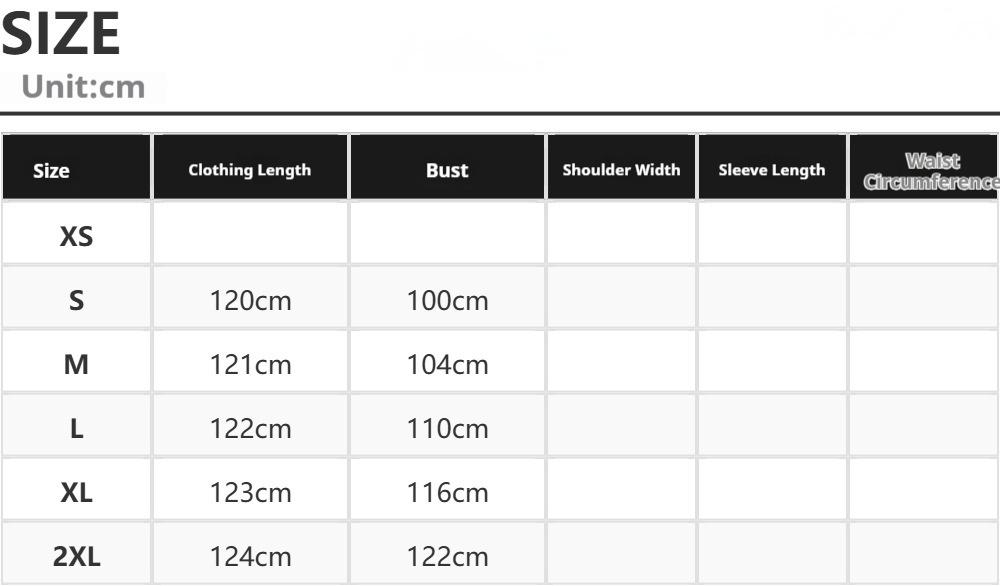Click the 121cm clothing length value
The height and width of the screenshot is (586, 1000).
click(x=250, y=365)
